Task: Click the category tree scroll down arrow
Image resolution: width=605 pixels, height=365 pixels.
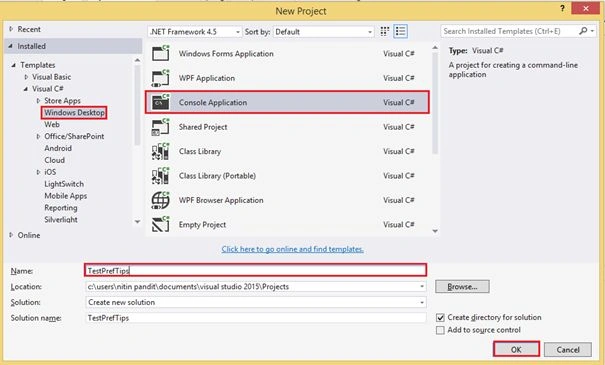Action: pyautogui.click(x=137, y=221)
